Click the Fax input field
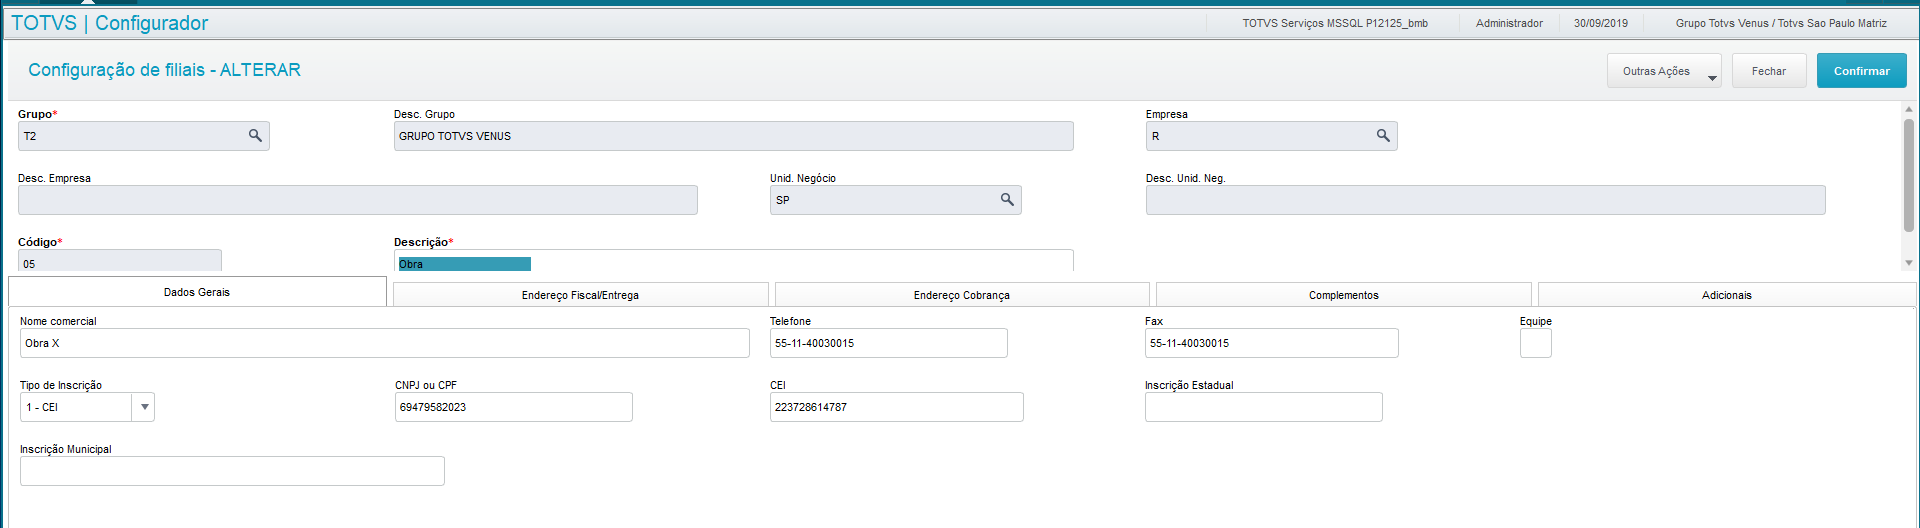1920x528 pixels. [1271, 343]
